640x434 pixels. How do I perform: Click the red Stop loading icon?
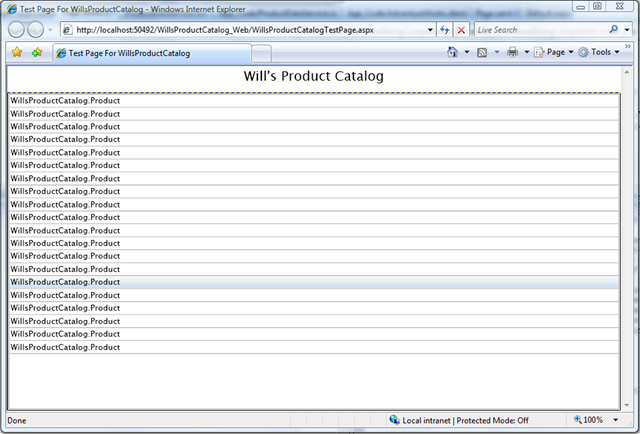[x=461, y=30]
